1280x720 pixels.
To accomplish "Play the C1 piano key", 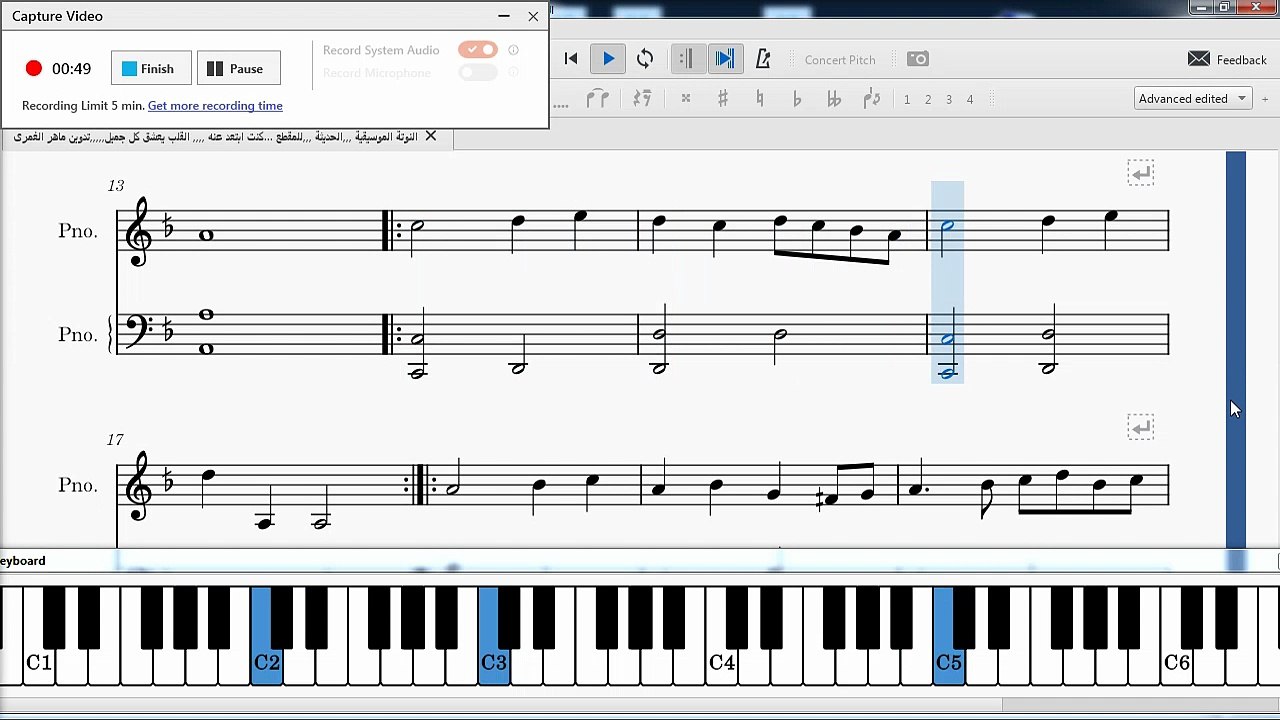I will [x=39, y=663].
